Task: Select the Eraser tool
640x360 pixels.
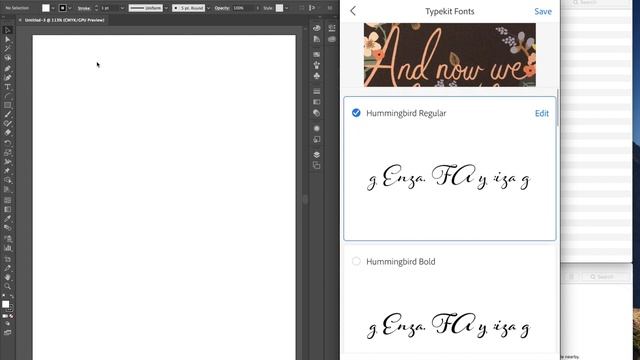Action: 7,133
